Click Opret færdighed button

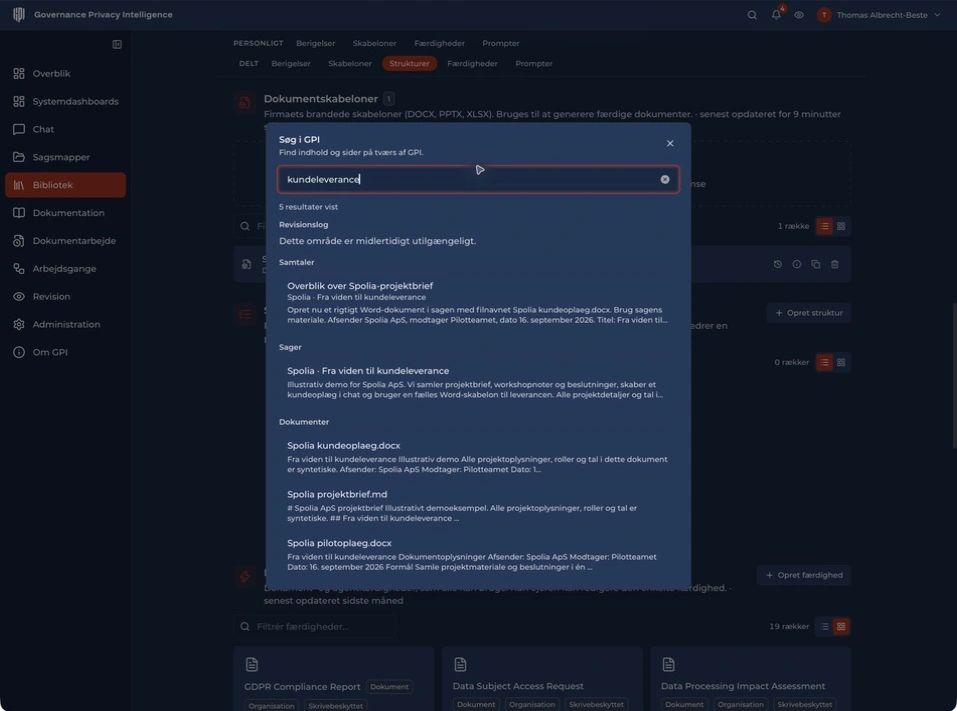pos(804,575)
